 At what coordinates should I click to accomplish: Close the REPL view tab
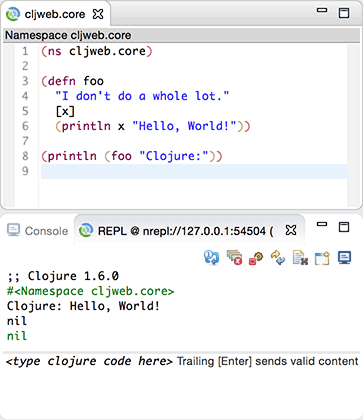[x=291, y=230]
